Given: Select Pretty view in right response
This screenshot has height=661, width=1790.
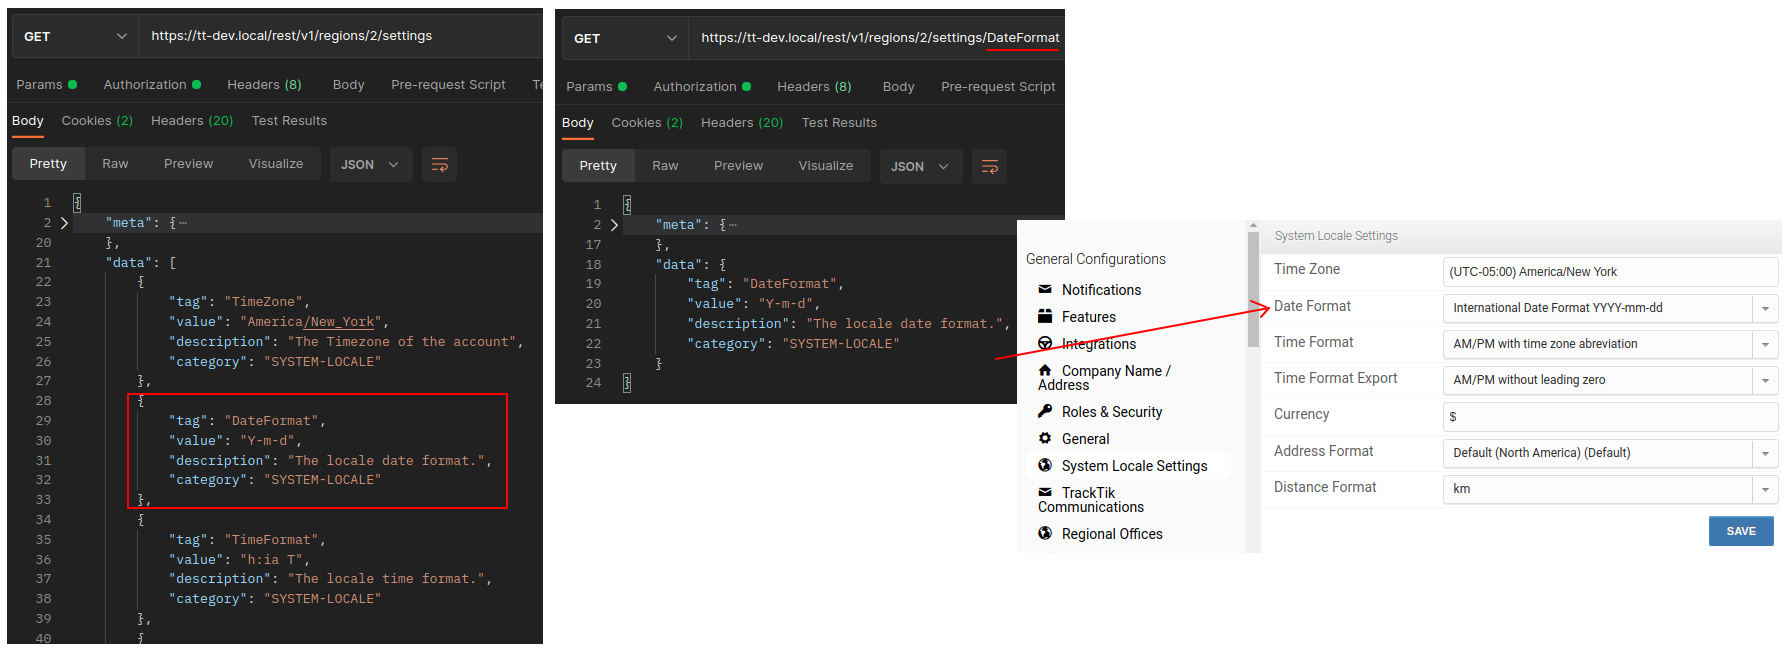Looking at the screenshot, I should (598, 166).
